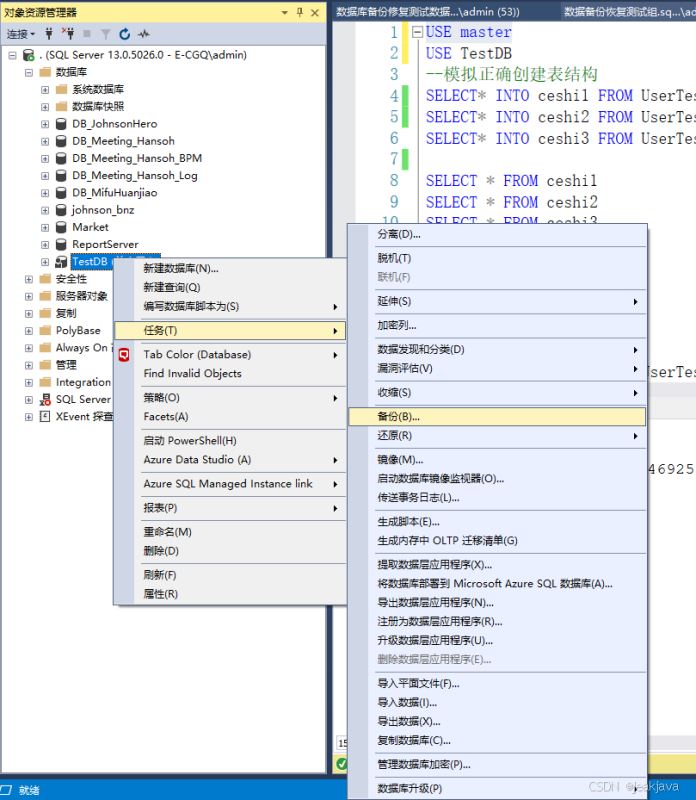Click the 管理 folder icon

click(45, 365)
